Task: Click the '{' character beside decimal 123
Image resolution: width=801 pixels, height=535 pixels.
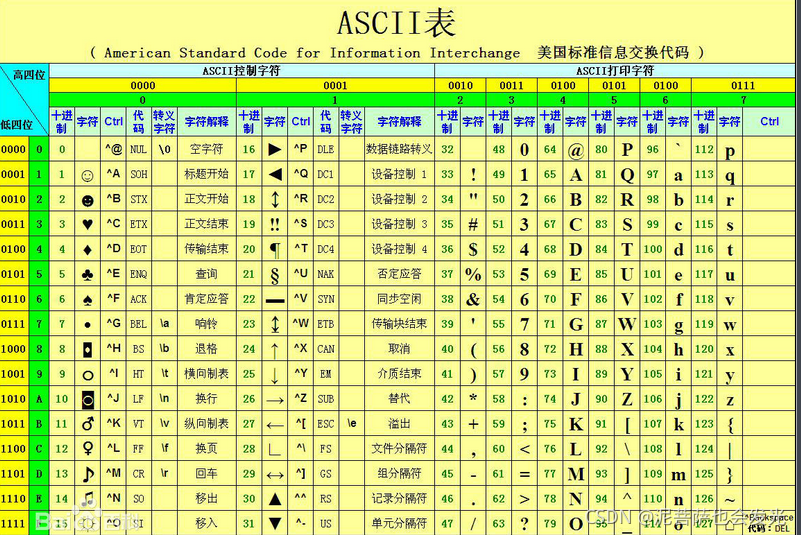Action: click(x=730, y=425)
